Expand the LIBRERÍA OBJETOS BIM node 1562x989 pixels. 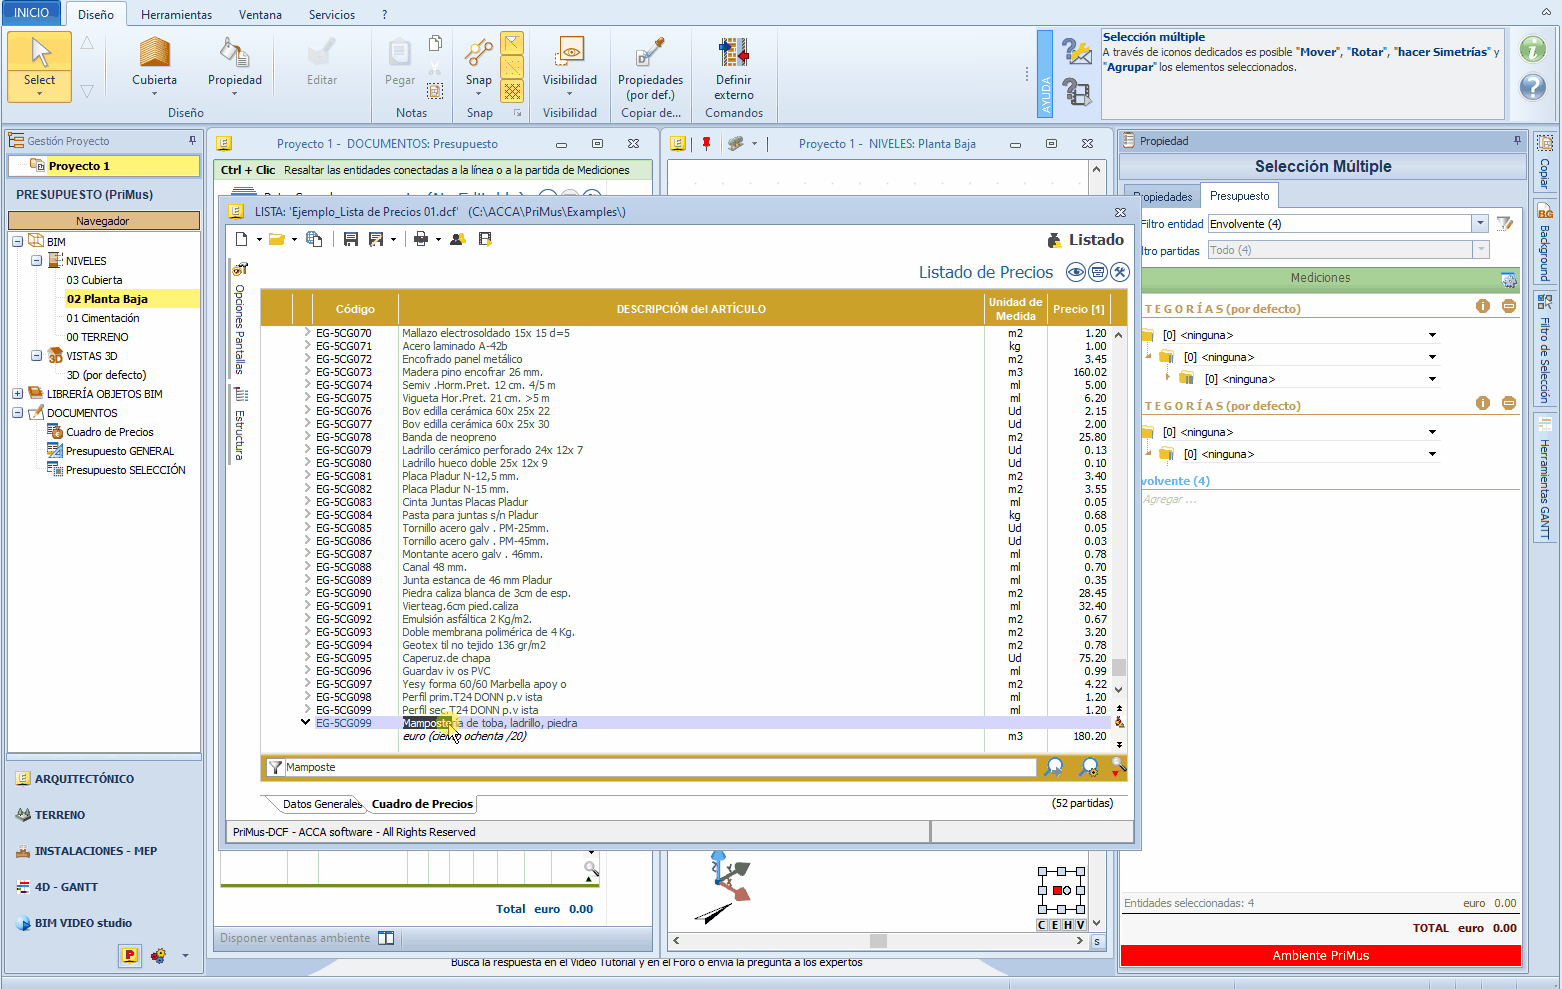(17, 394)
